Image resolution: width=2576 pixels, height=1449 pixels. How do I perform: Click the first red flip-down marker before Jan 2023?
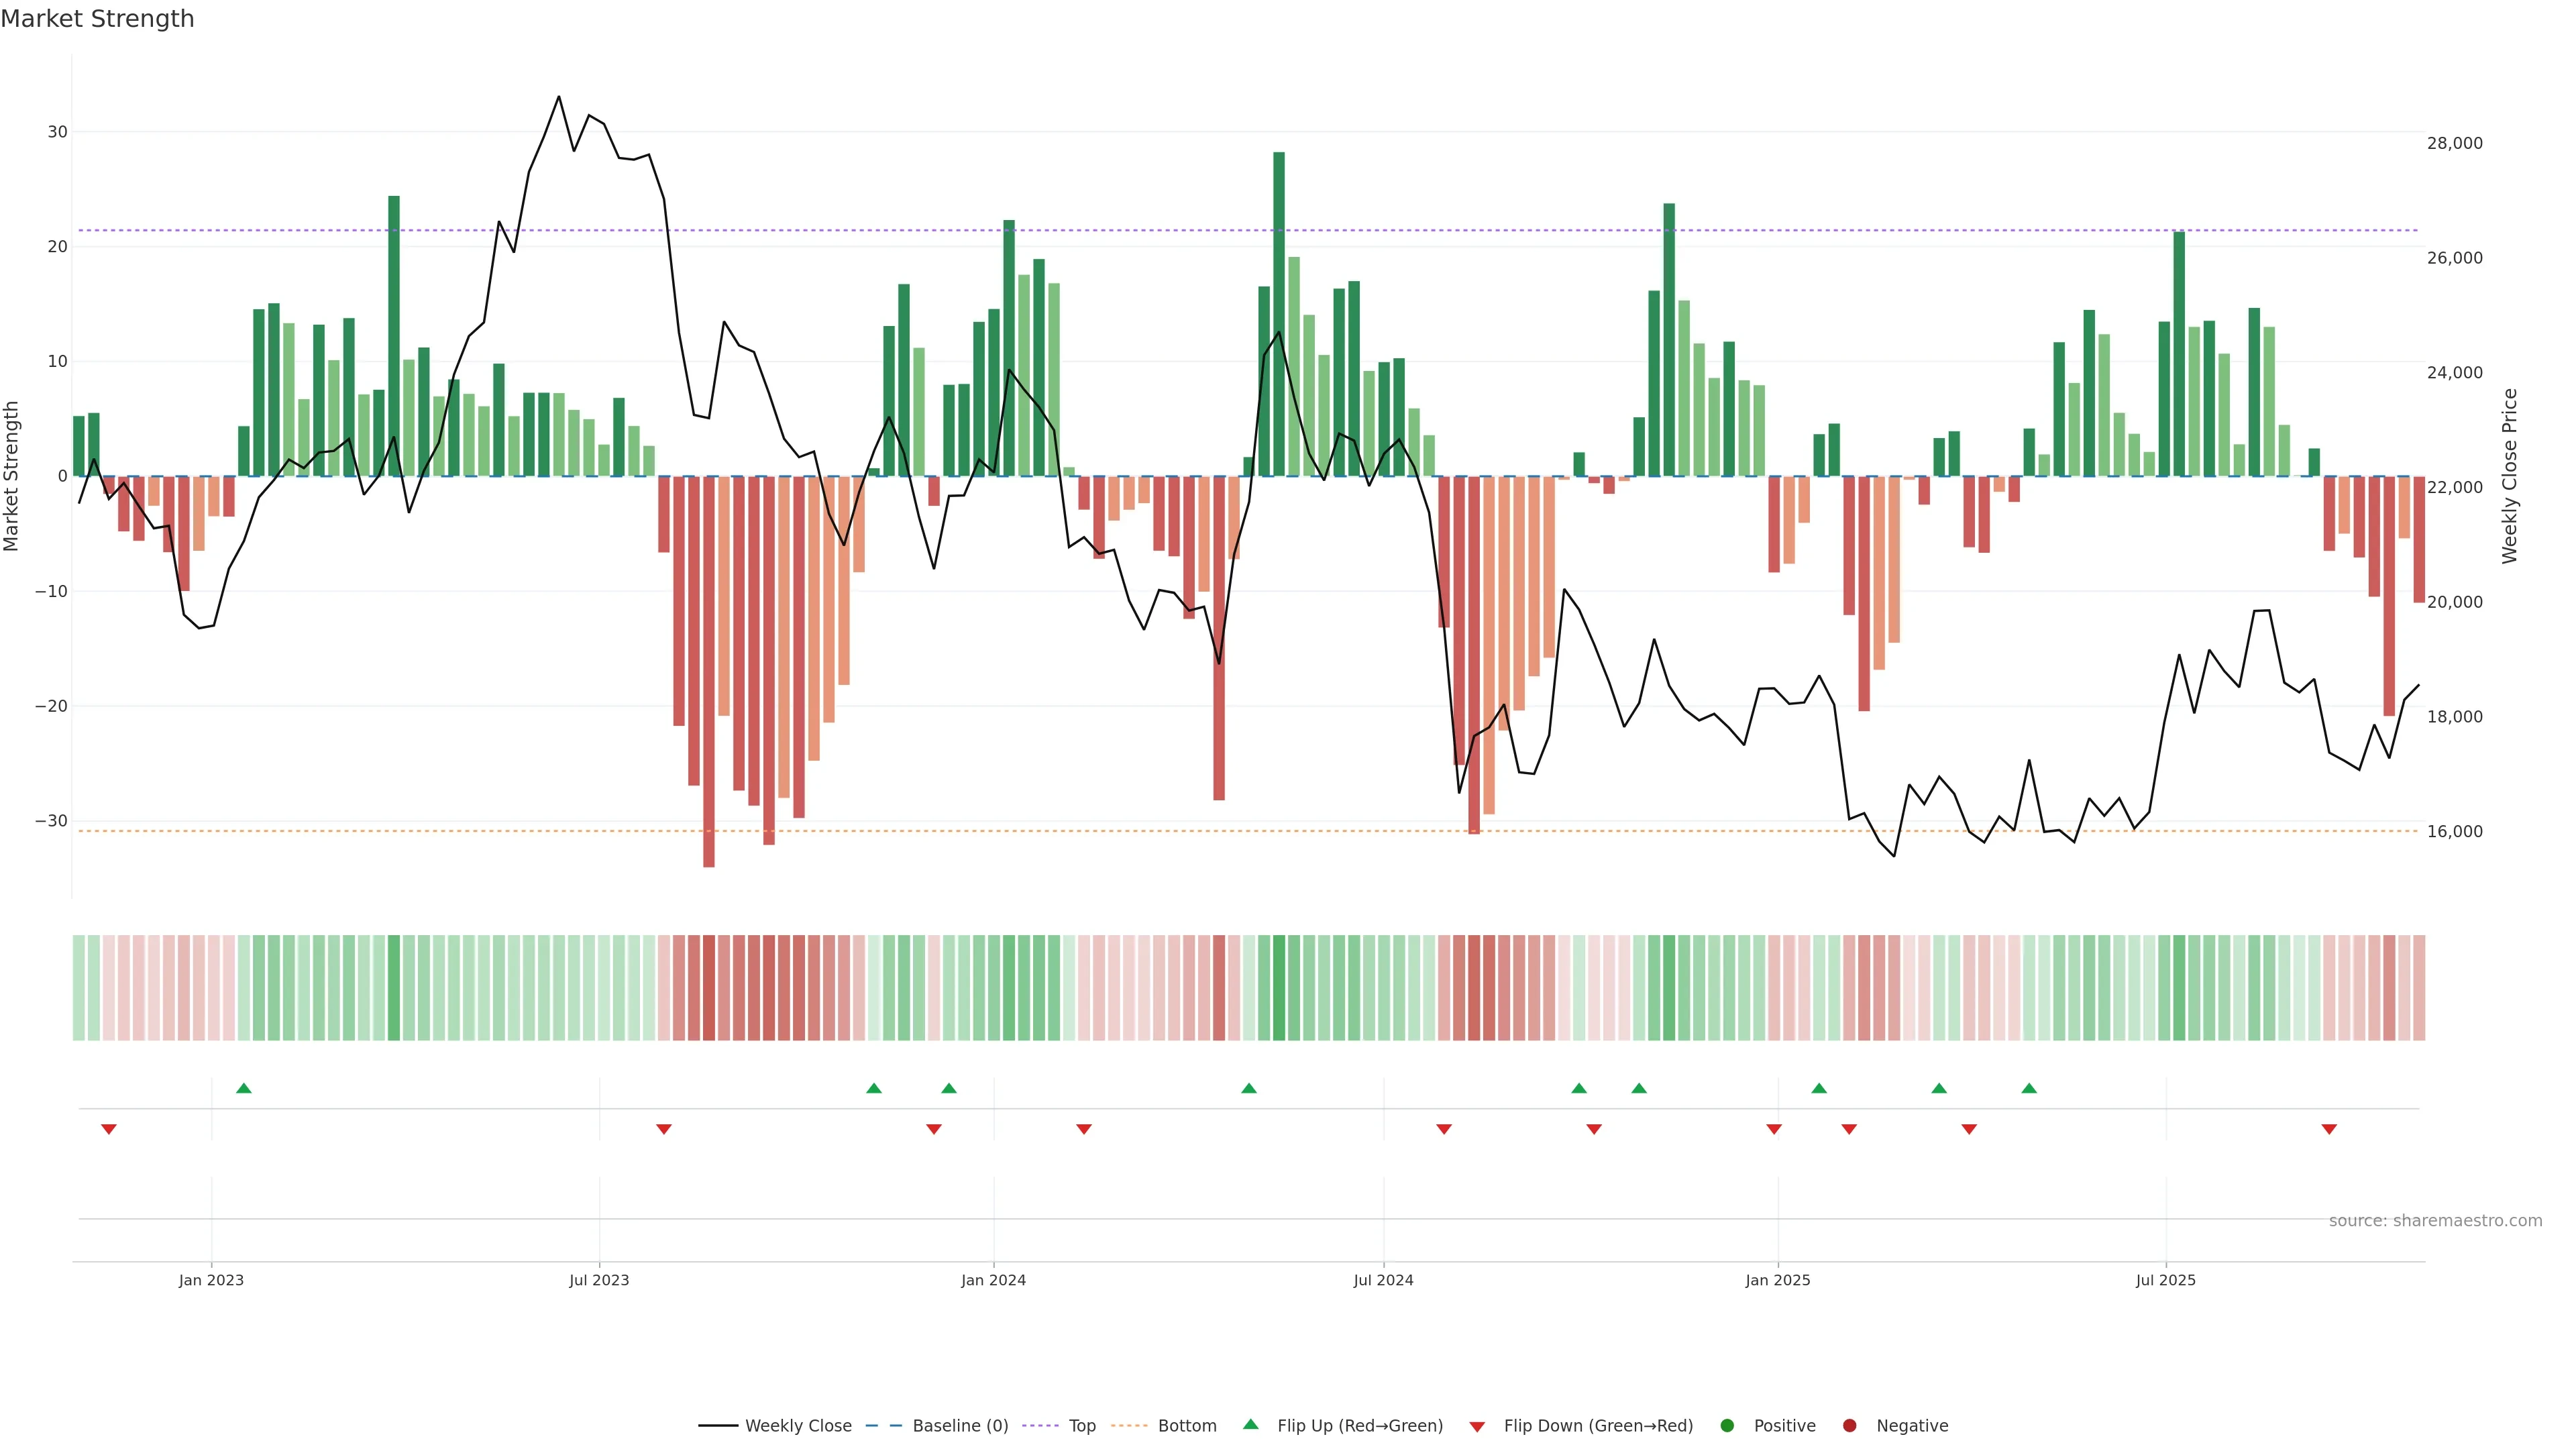[109, 1129]
